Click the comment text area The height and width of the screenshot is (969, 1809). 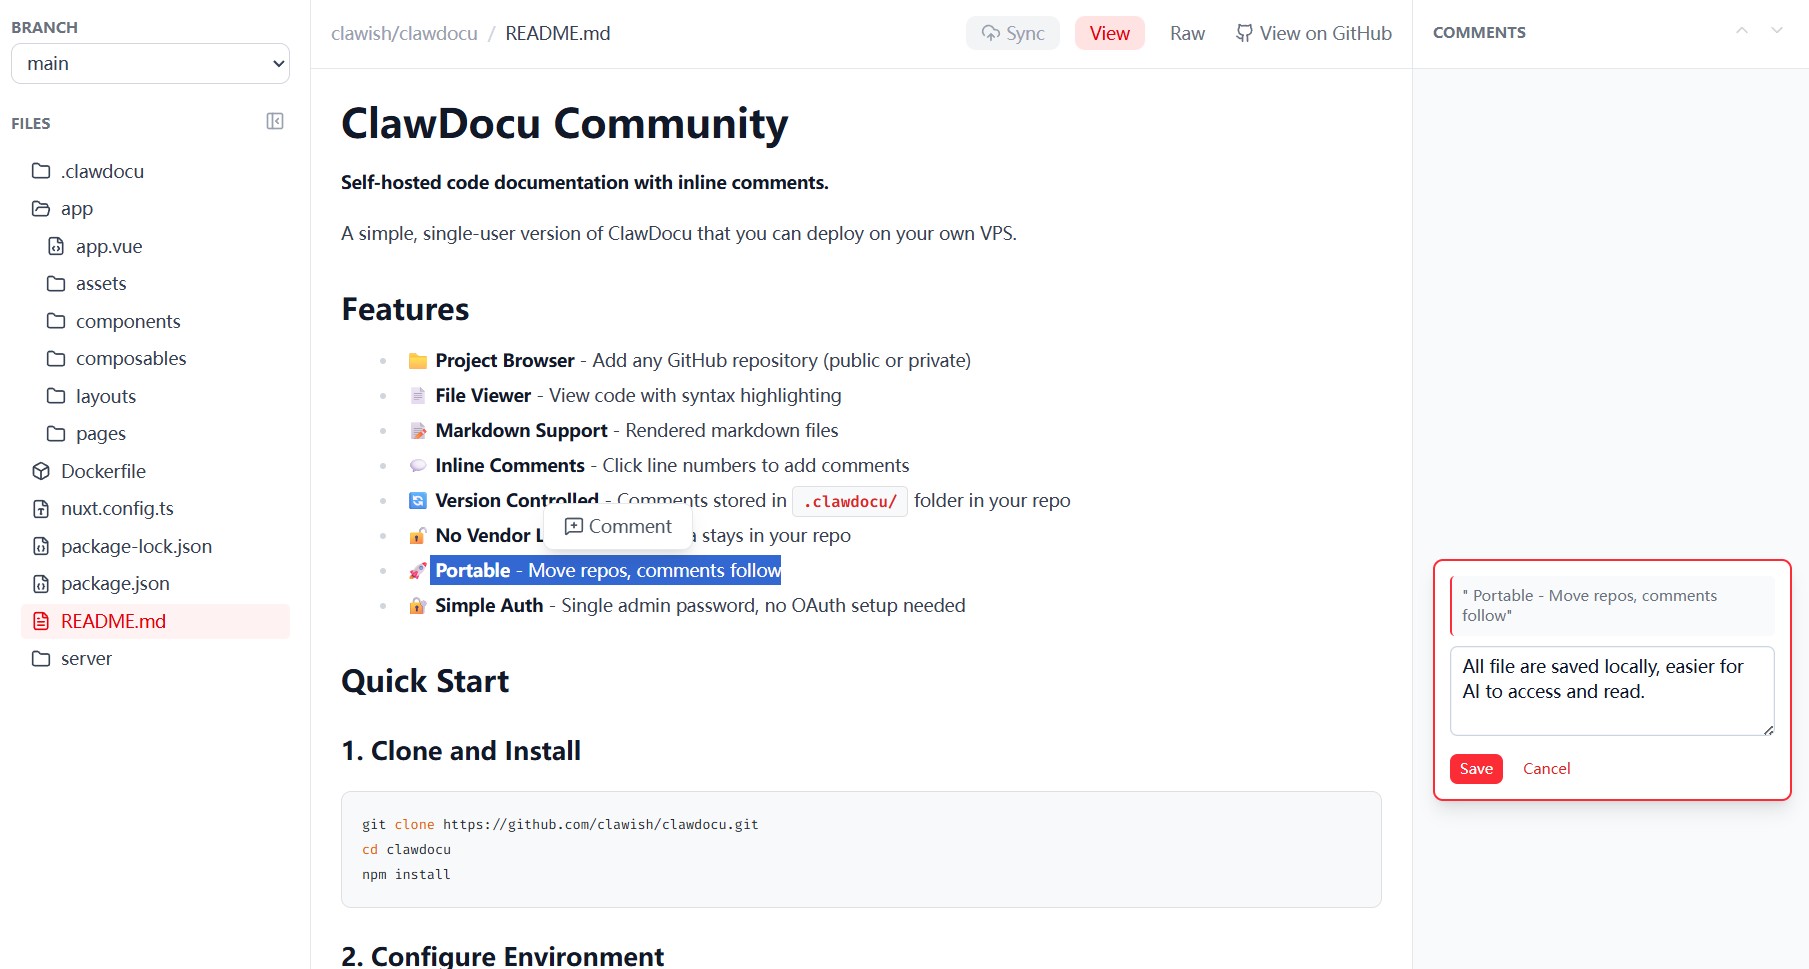click(1612, 691)
